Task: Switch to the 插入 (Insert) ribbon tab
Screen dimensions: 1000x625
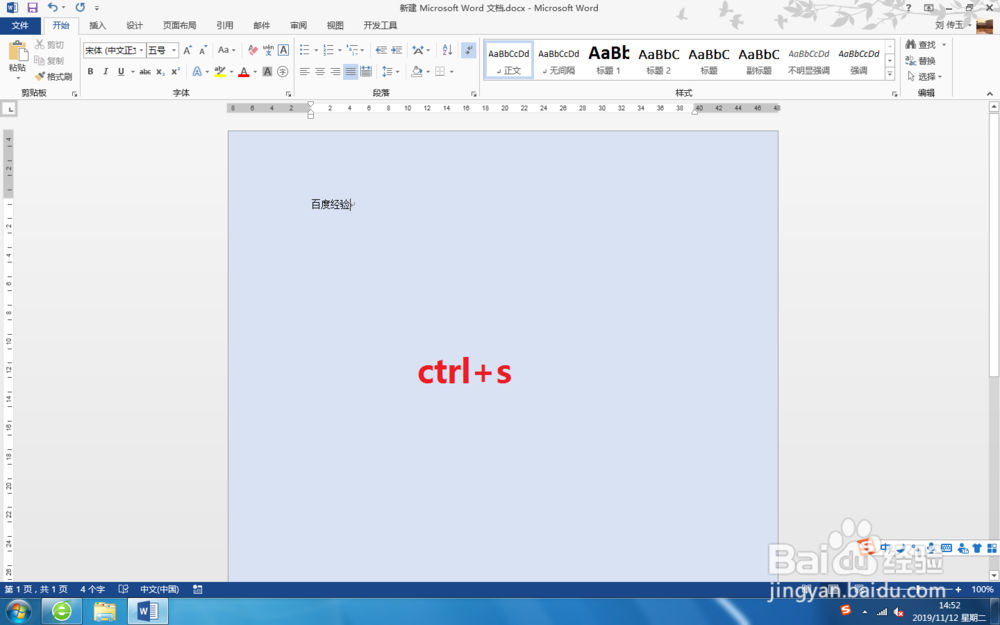Action: (x=96, y=25)
